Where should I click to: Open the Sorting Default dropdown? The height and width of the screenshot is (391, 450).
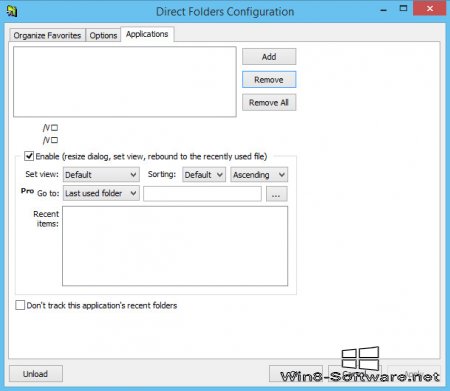[204, 175]
